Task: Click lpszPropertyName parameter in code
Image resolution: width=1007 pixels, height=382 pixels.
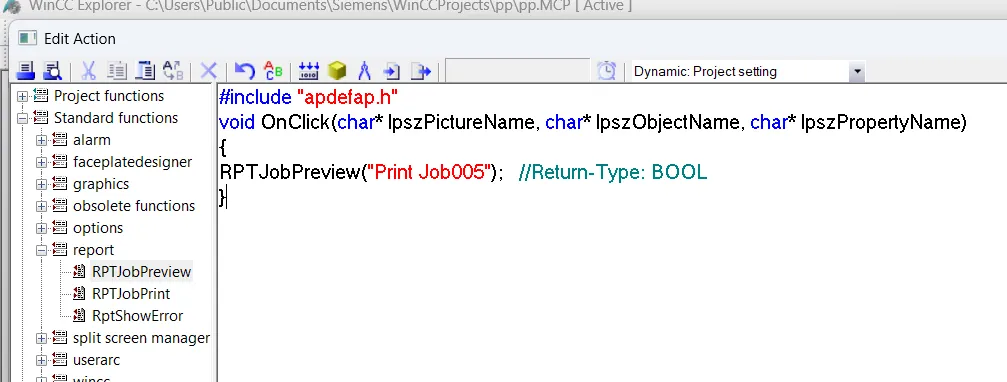Action: point(880,122)
